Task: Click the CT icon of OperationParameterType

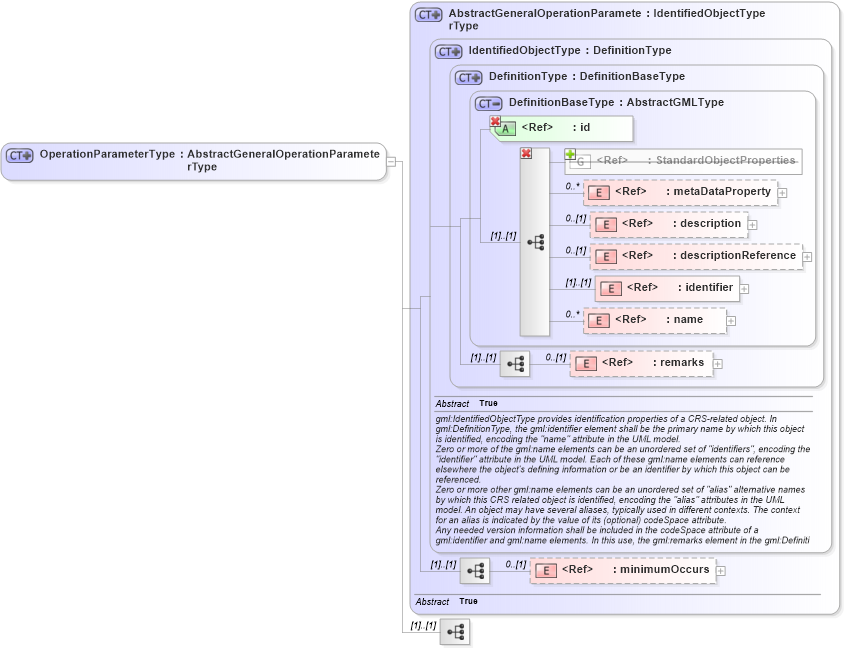Action: pyautogui.click(x=19, y=156)
